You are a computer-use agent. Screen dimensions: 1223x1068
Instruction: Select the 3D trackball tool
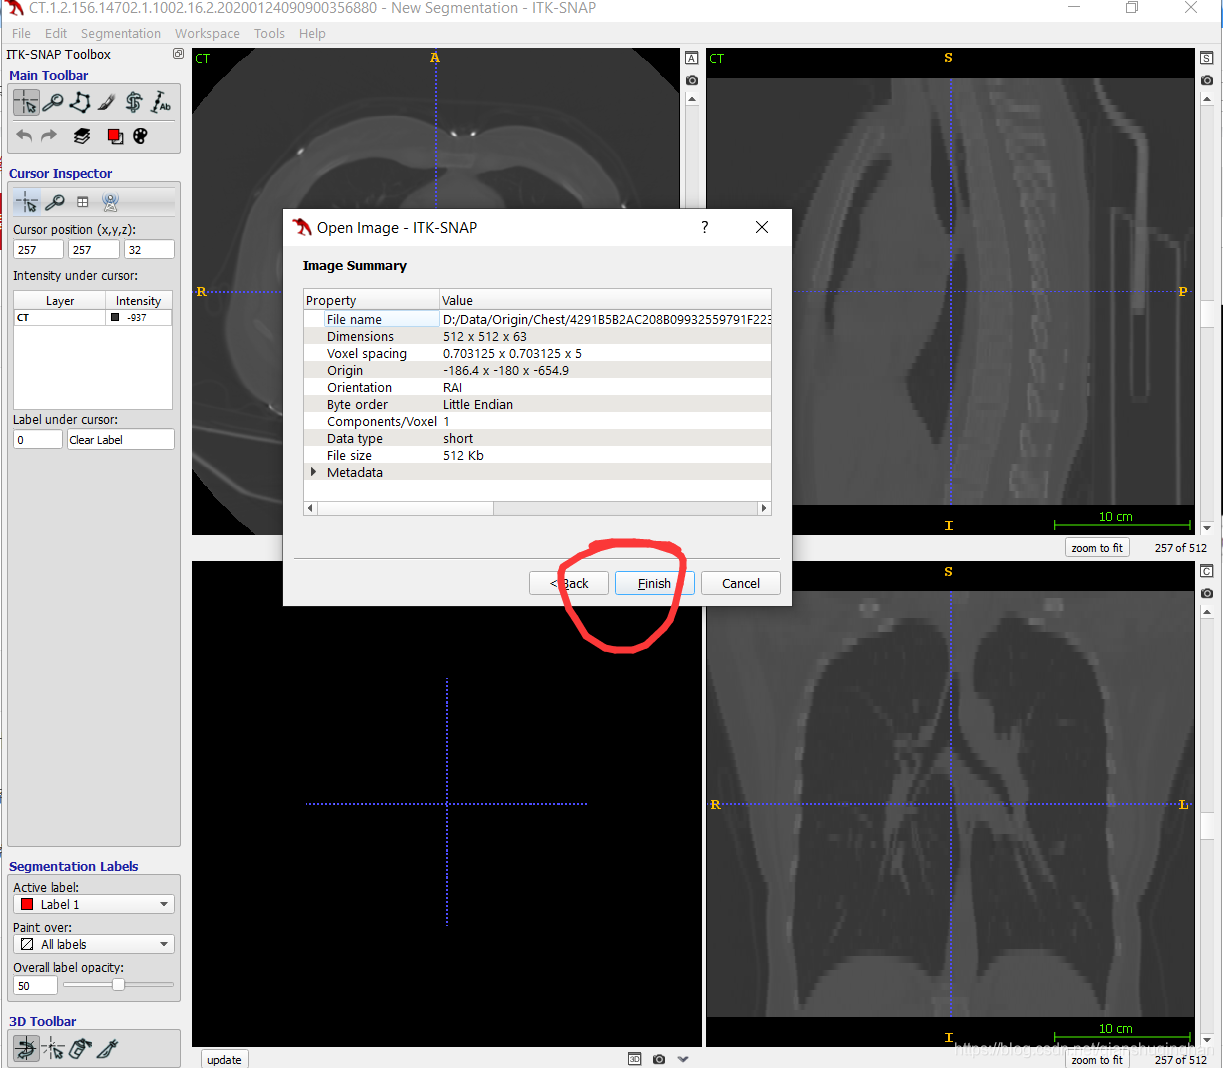26,1048
